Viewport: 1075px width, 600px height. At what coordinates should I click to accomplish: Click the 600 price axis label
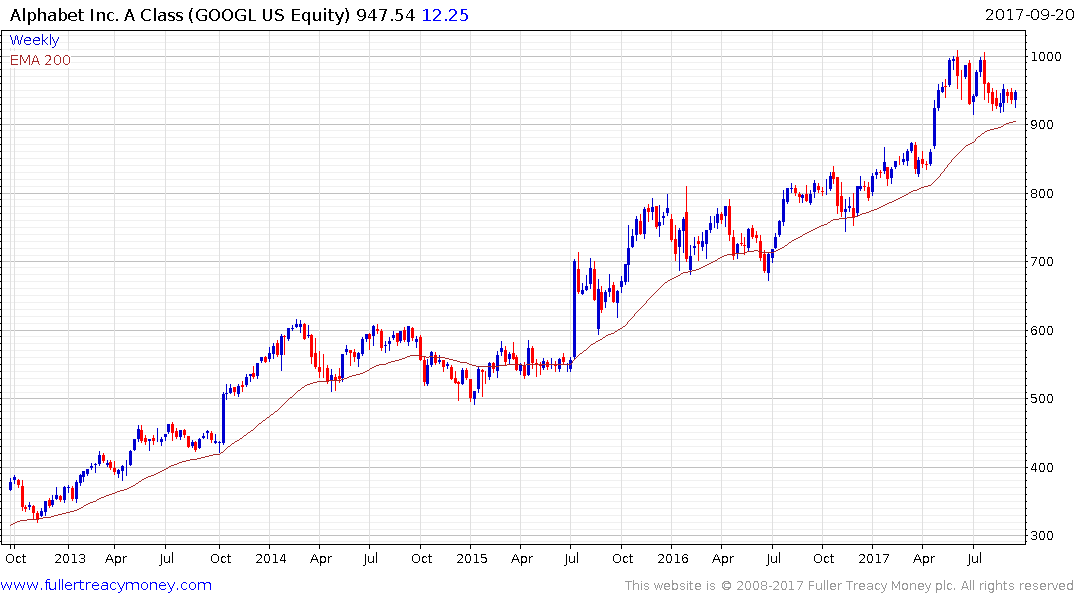tap(1042, 331)
